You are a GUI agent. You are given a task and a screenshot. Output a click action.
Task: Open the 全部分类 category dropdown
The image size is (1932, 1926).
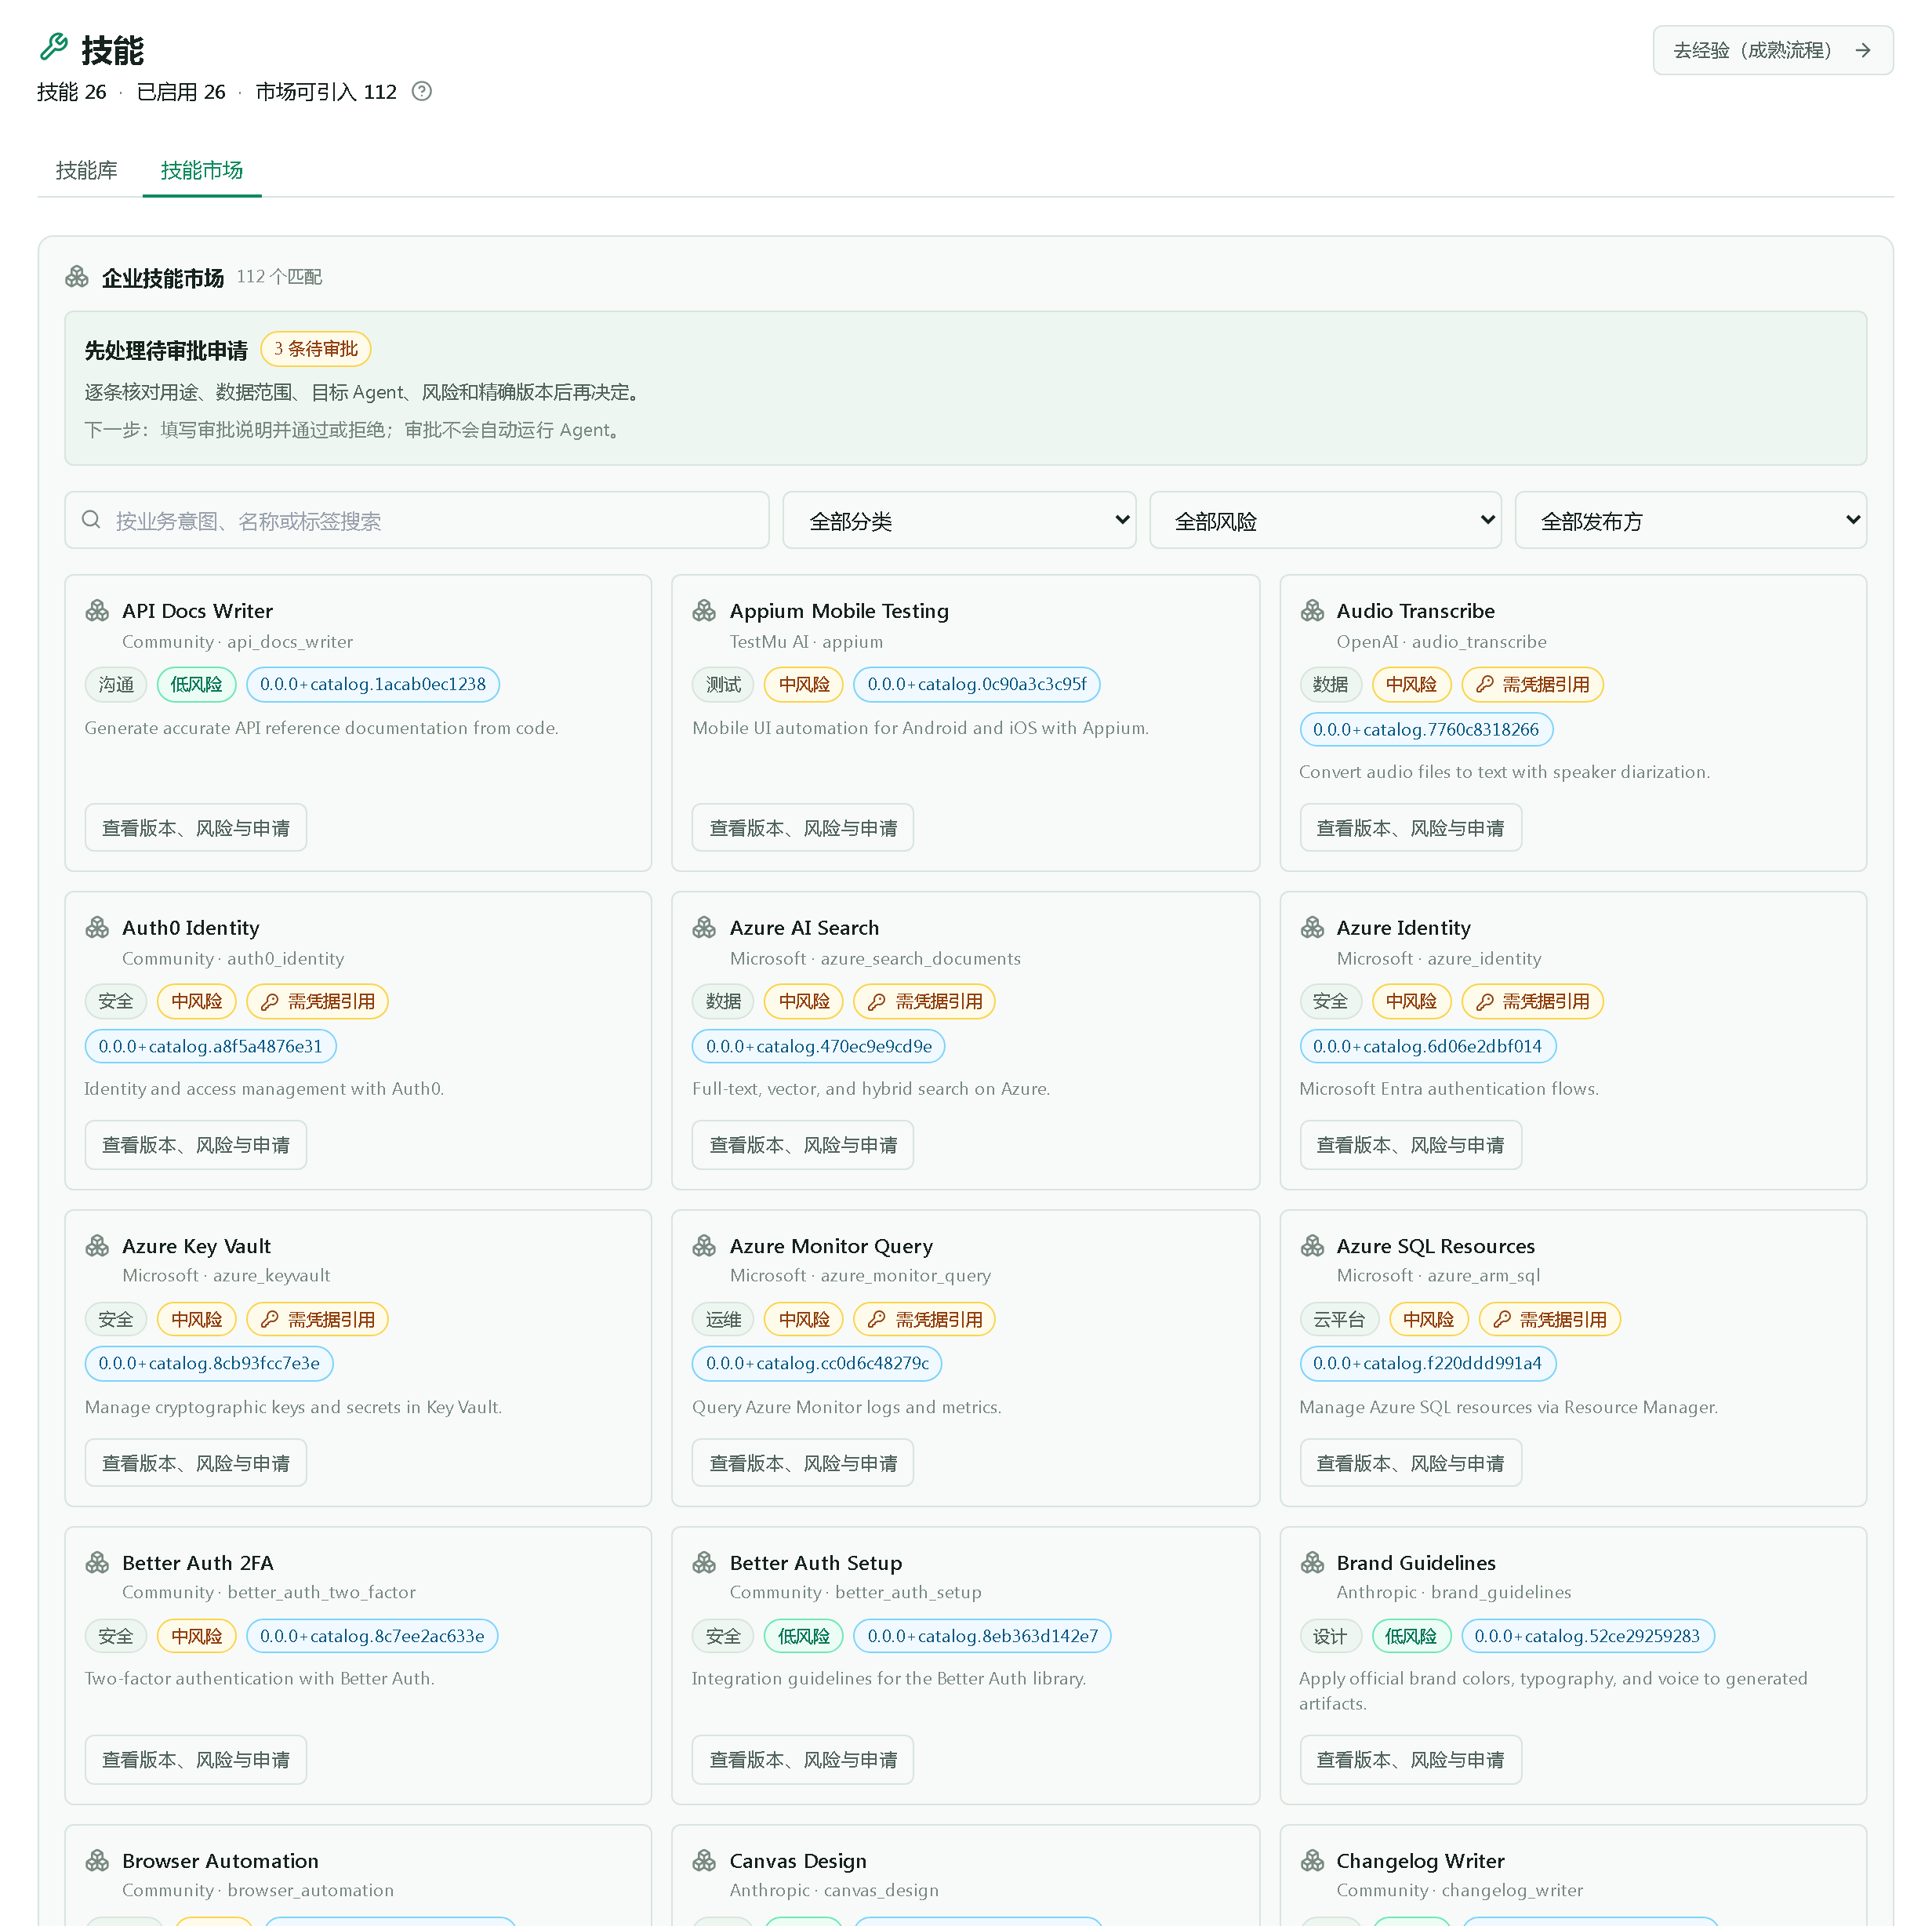[x=959, y=520]
